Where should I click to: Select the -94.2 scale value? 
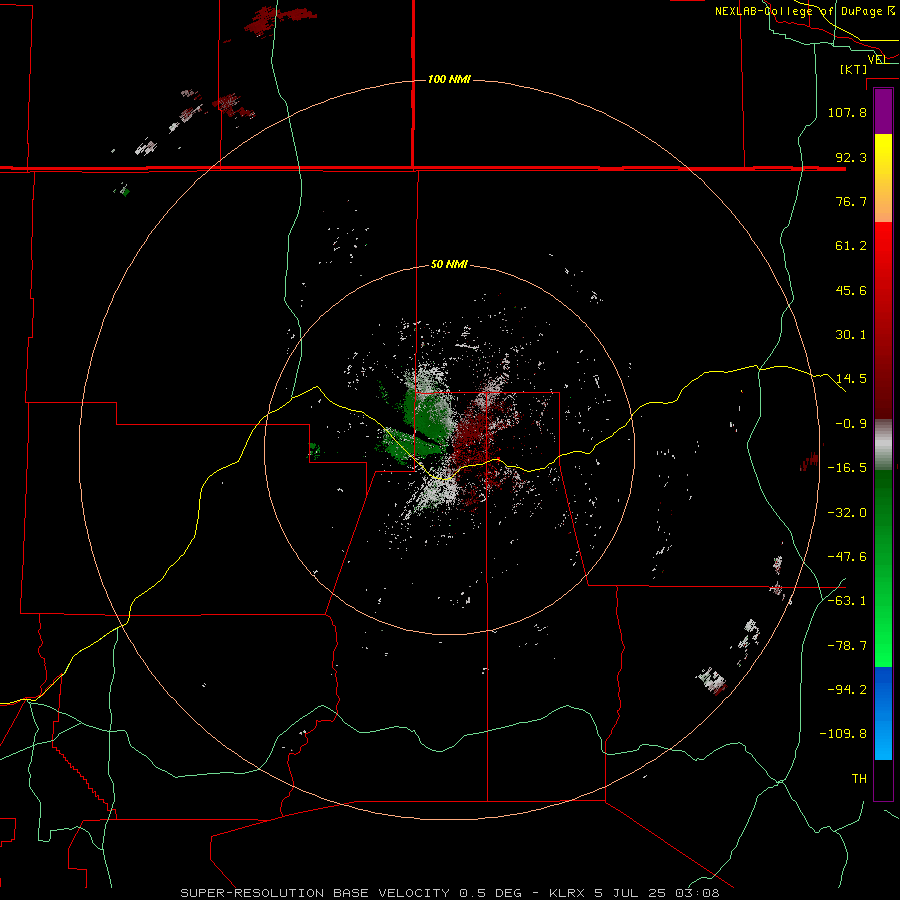847,690
